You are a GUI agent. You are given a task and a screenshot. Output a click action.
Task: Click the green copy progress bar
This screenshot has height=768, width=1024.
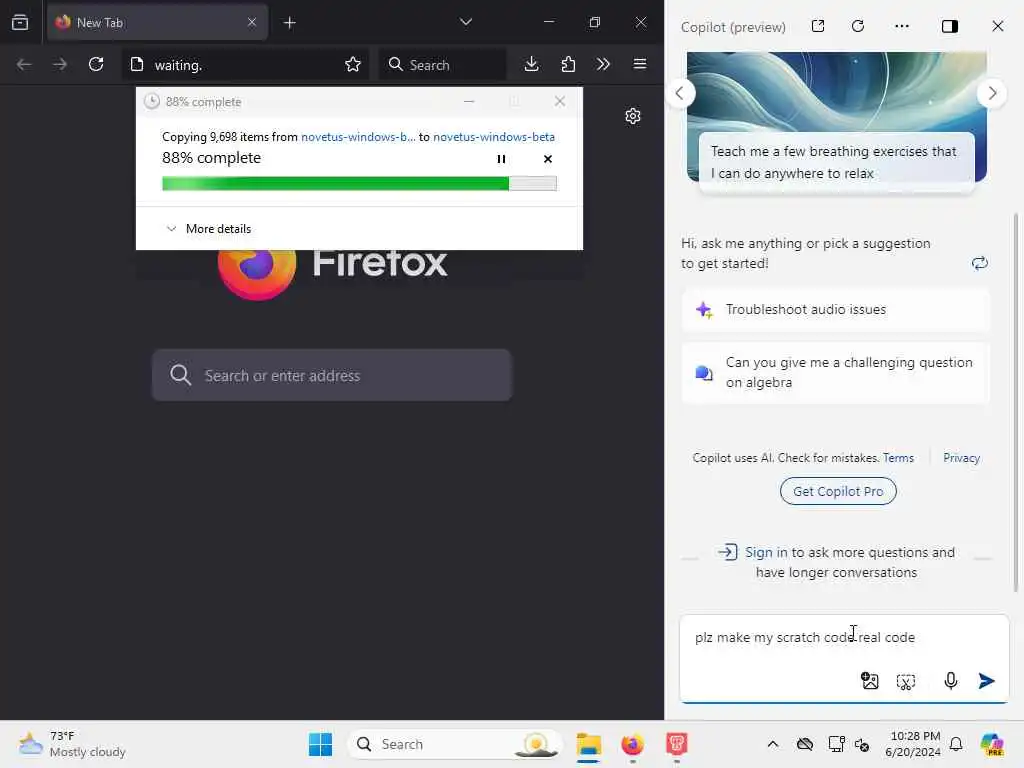pos(359,184)
